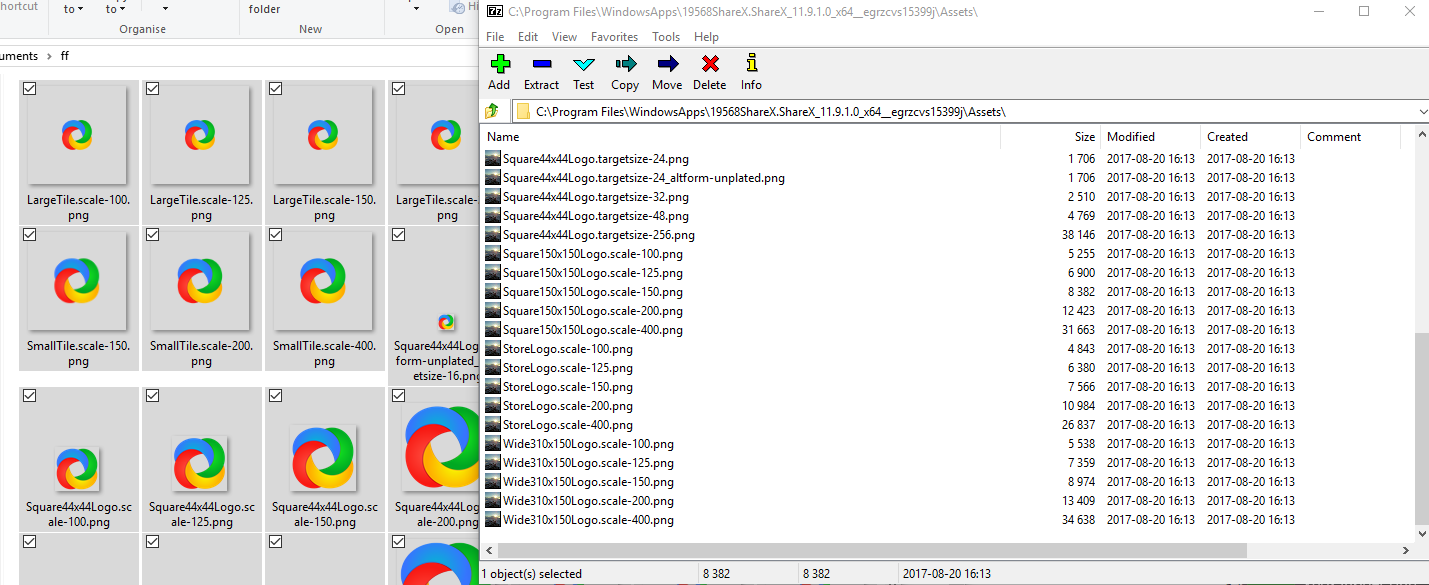Select Wide310x150Logo.scale-150.png file name
Viewport: 1429px width, 585px height.
pyautogui.click(x=588, y=481)
